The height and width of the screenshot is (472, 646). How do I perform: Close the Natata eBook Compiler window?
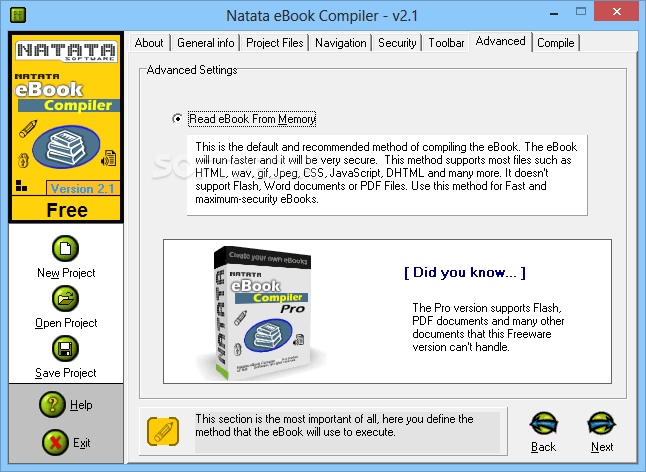click(617, 12)
